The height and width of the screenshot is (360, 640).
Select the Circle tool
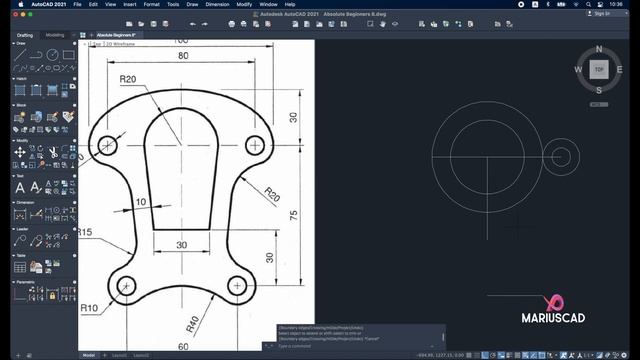pyautogui.click(x=52, y=55)
